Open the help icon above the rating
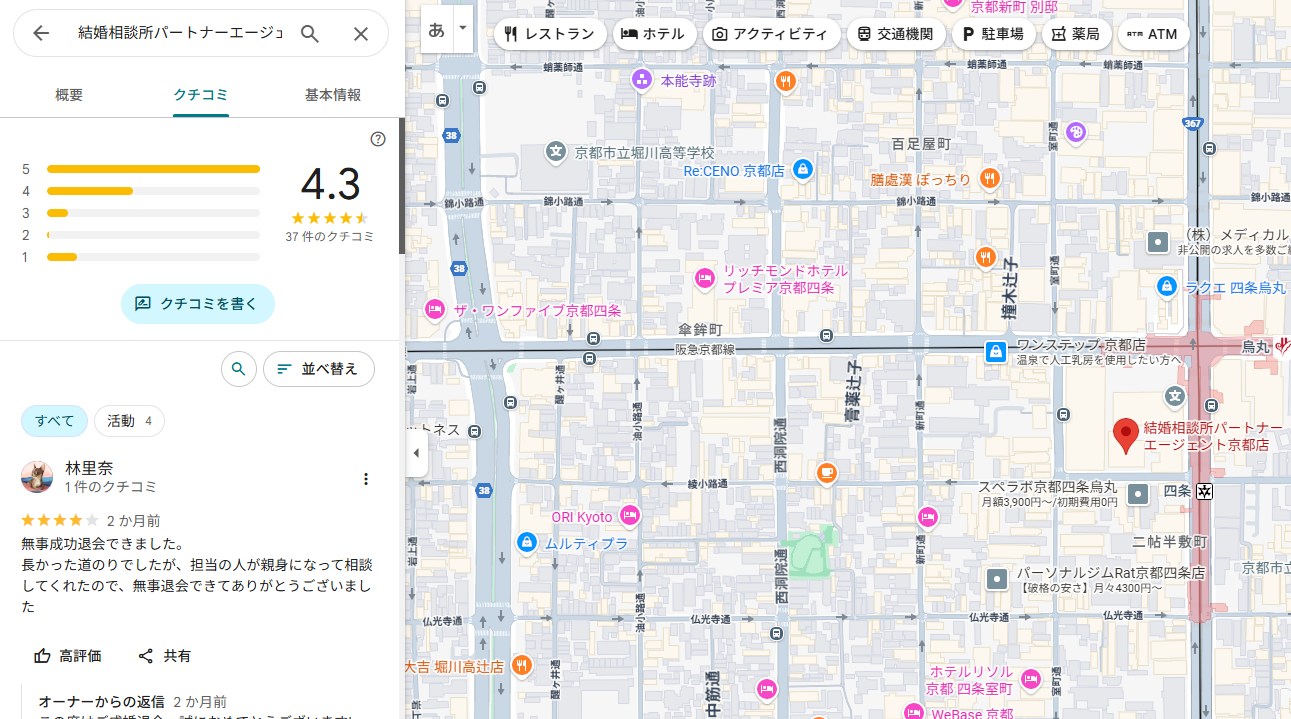The image size is (1291, 719). [378, 139]
